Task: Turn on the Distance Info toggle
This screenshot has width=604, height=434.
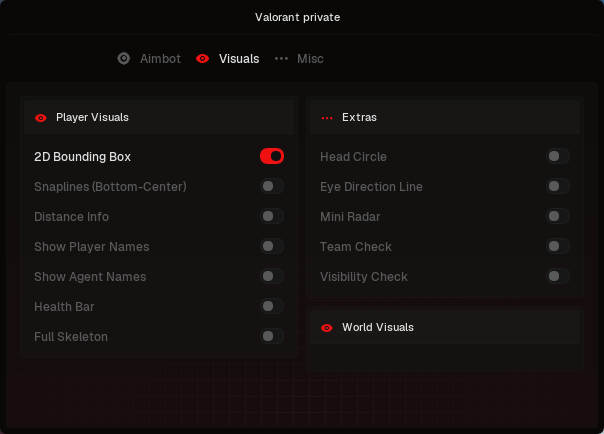Action: pyautogui.click(x=272, y=216)
